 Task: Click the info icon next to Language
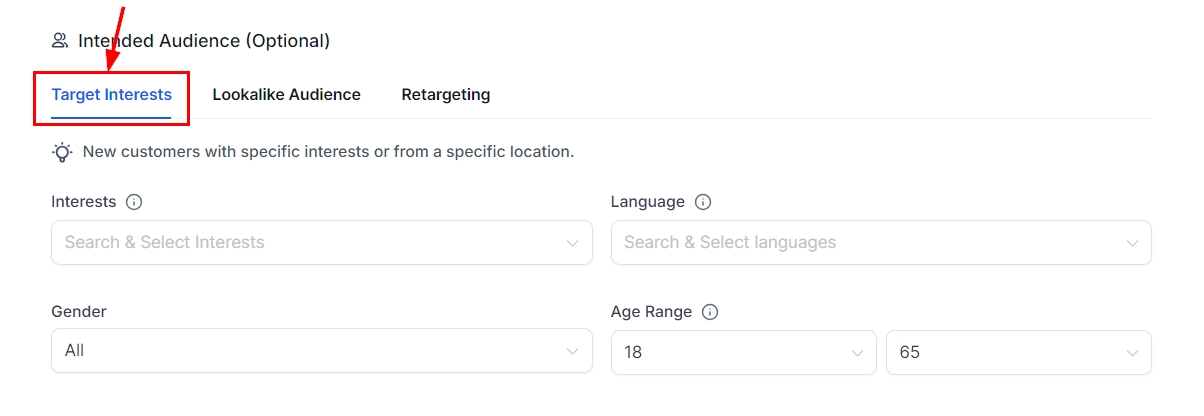click(703, 202)
